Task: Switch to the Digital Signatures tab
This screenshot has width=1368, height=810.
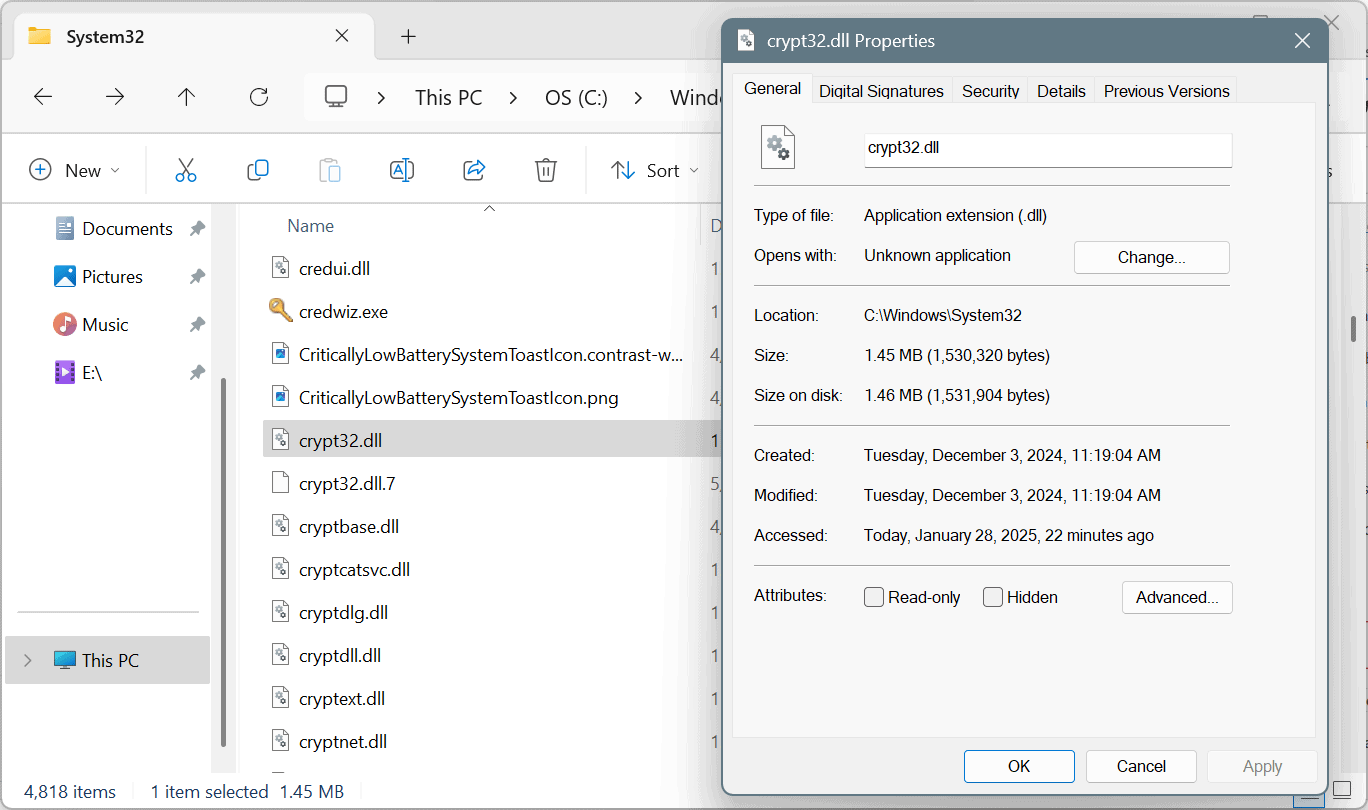Action: pyautogui.click(x=881, y=91)
